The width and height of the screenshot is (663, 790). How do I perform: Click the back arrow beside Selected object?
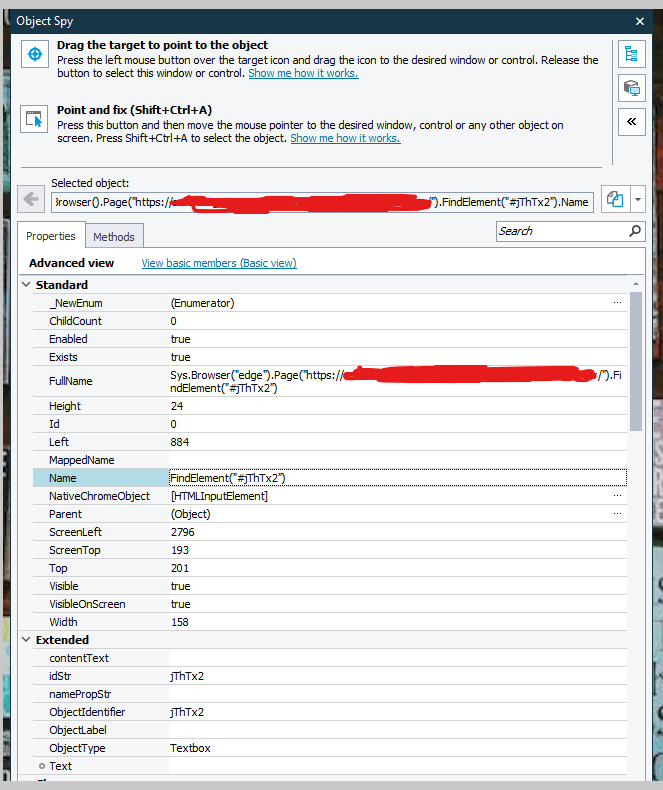32,199
